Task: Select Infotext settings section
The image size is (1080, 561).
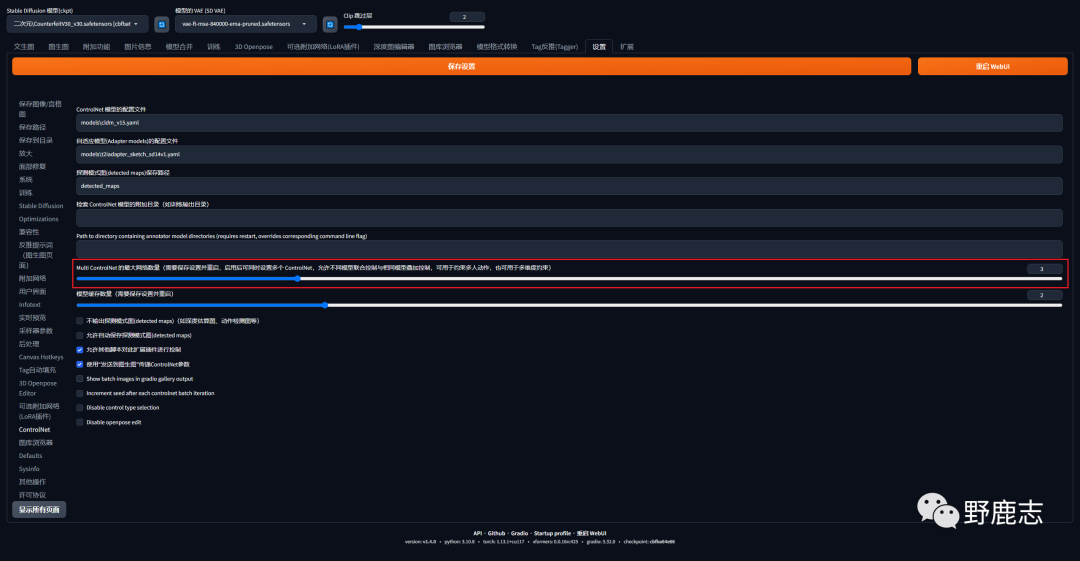Action: pyautogui.click(x=30, y=305)
